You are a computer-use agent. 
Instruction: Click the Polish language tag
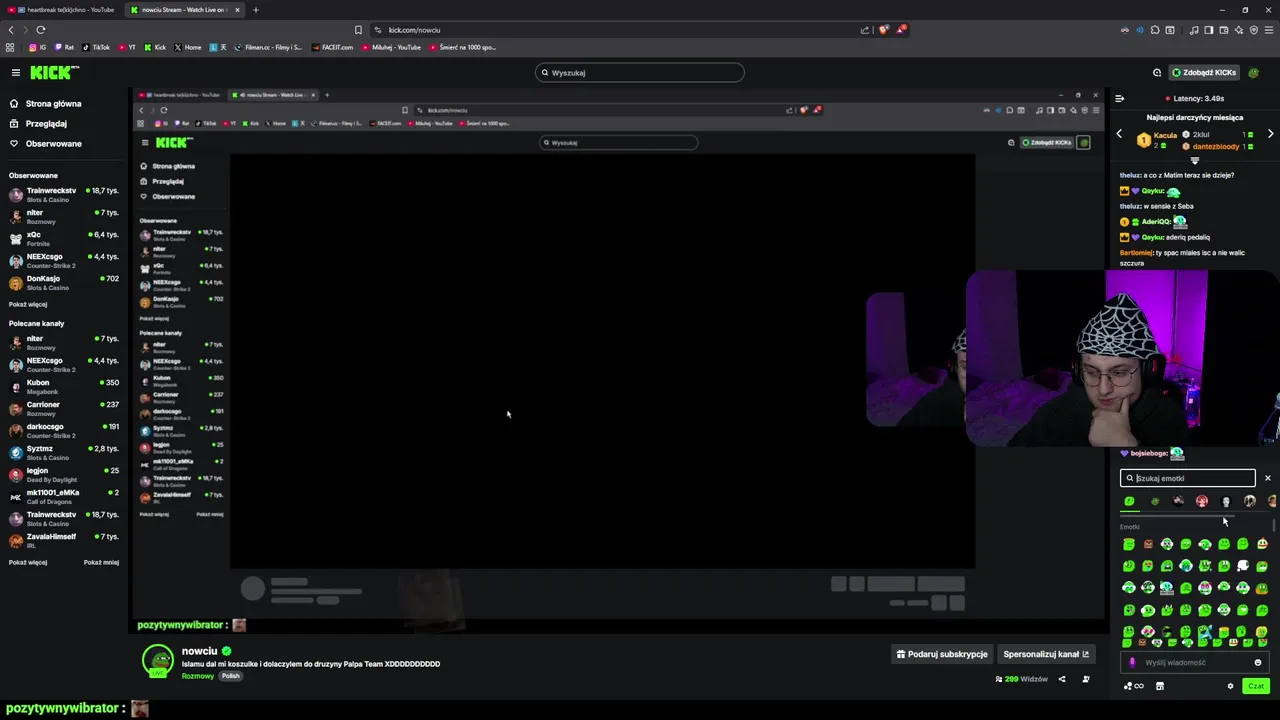[231, 676]
